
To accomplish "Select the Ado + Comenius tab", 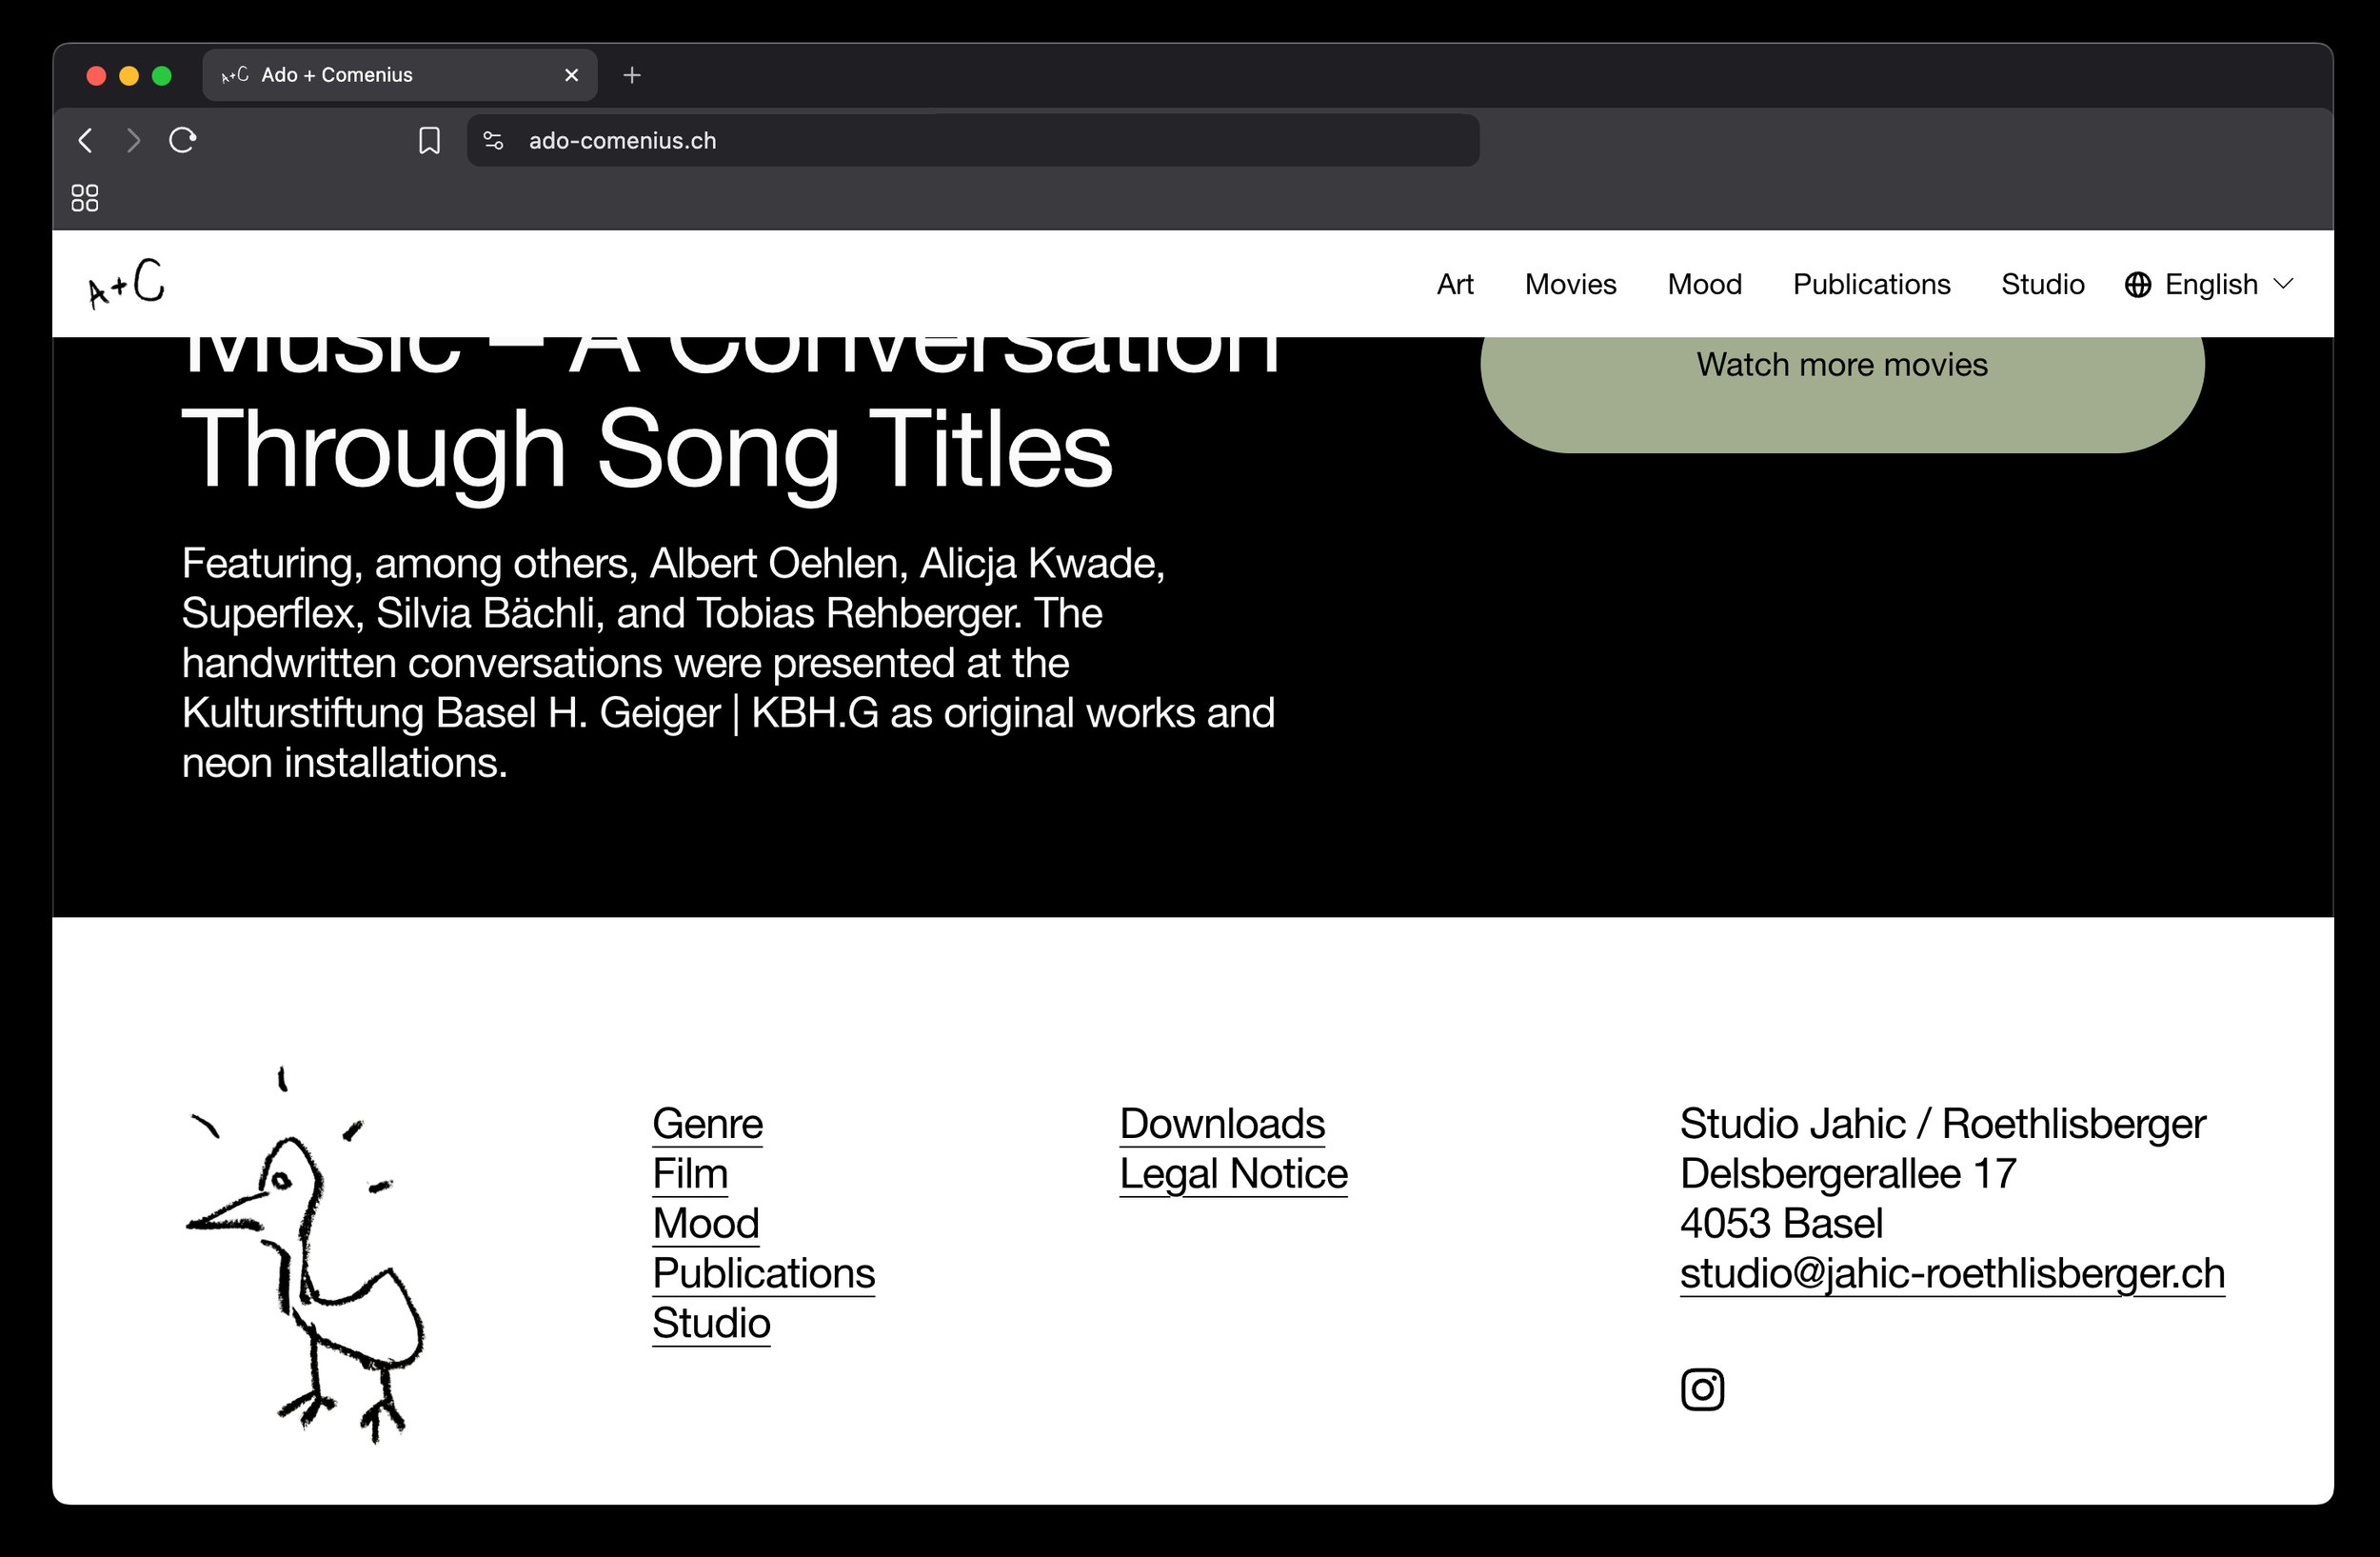I will coord(399,75).
